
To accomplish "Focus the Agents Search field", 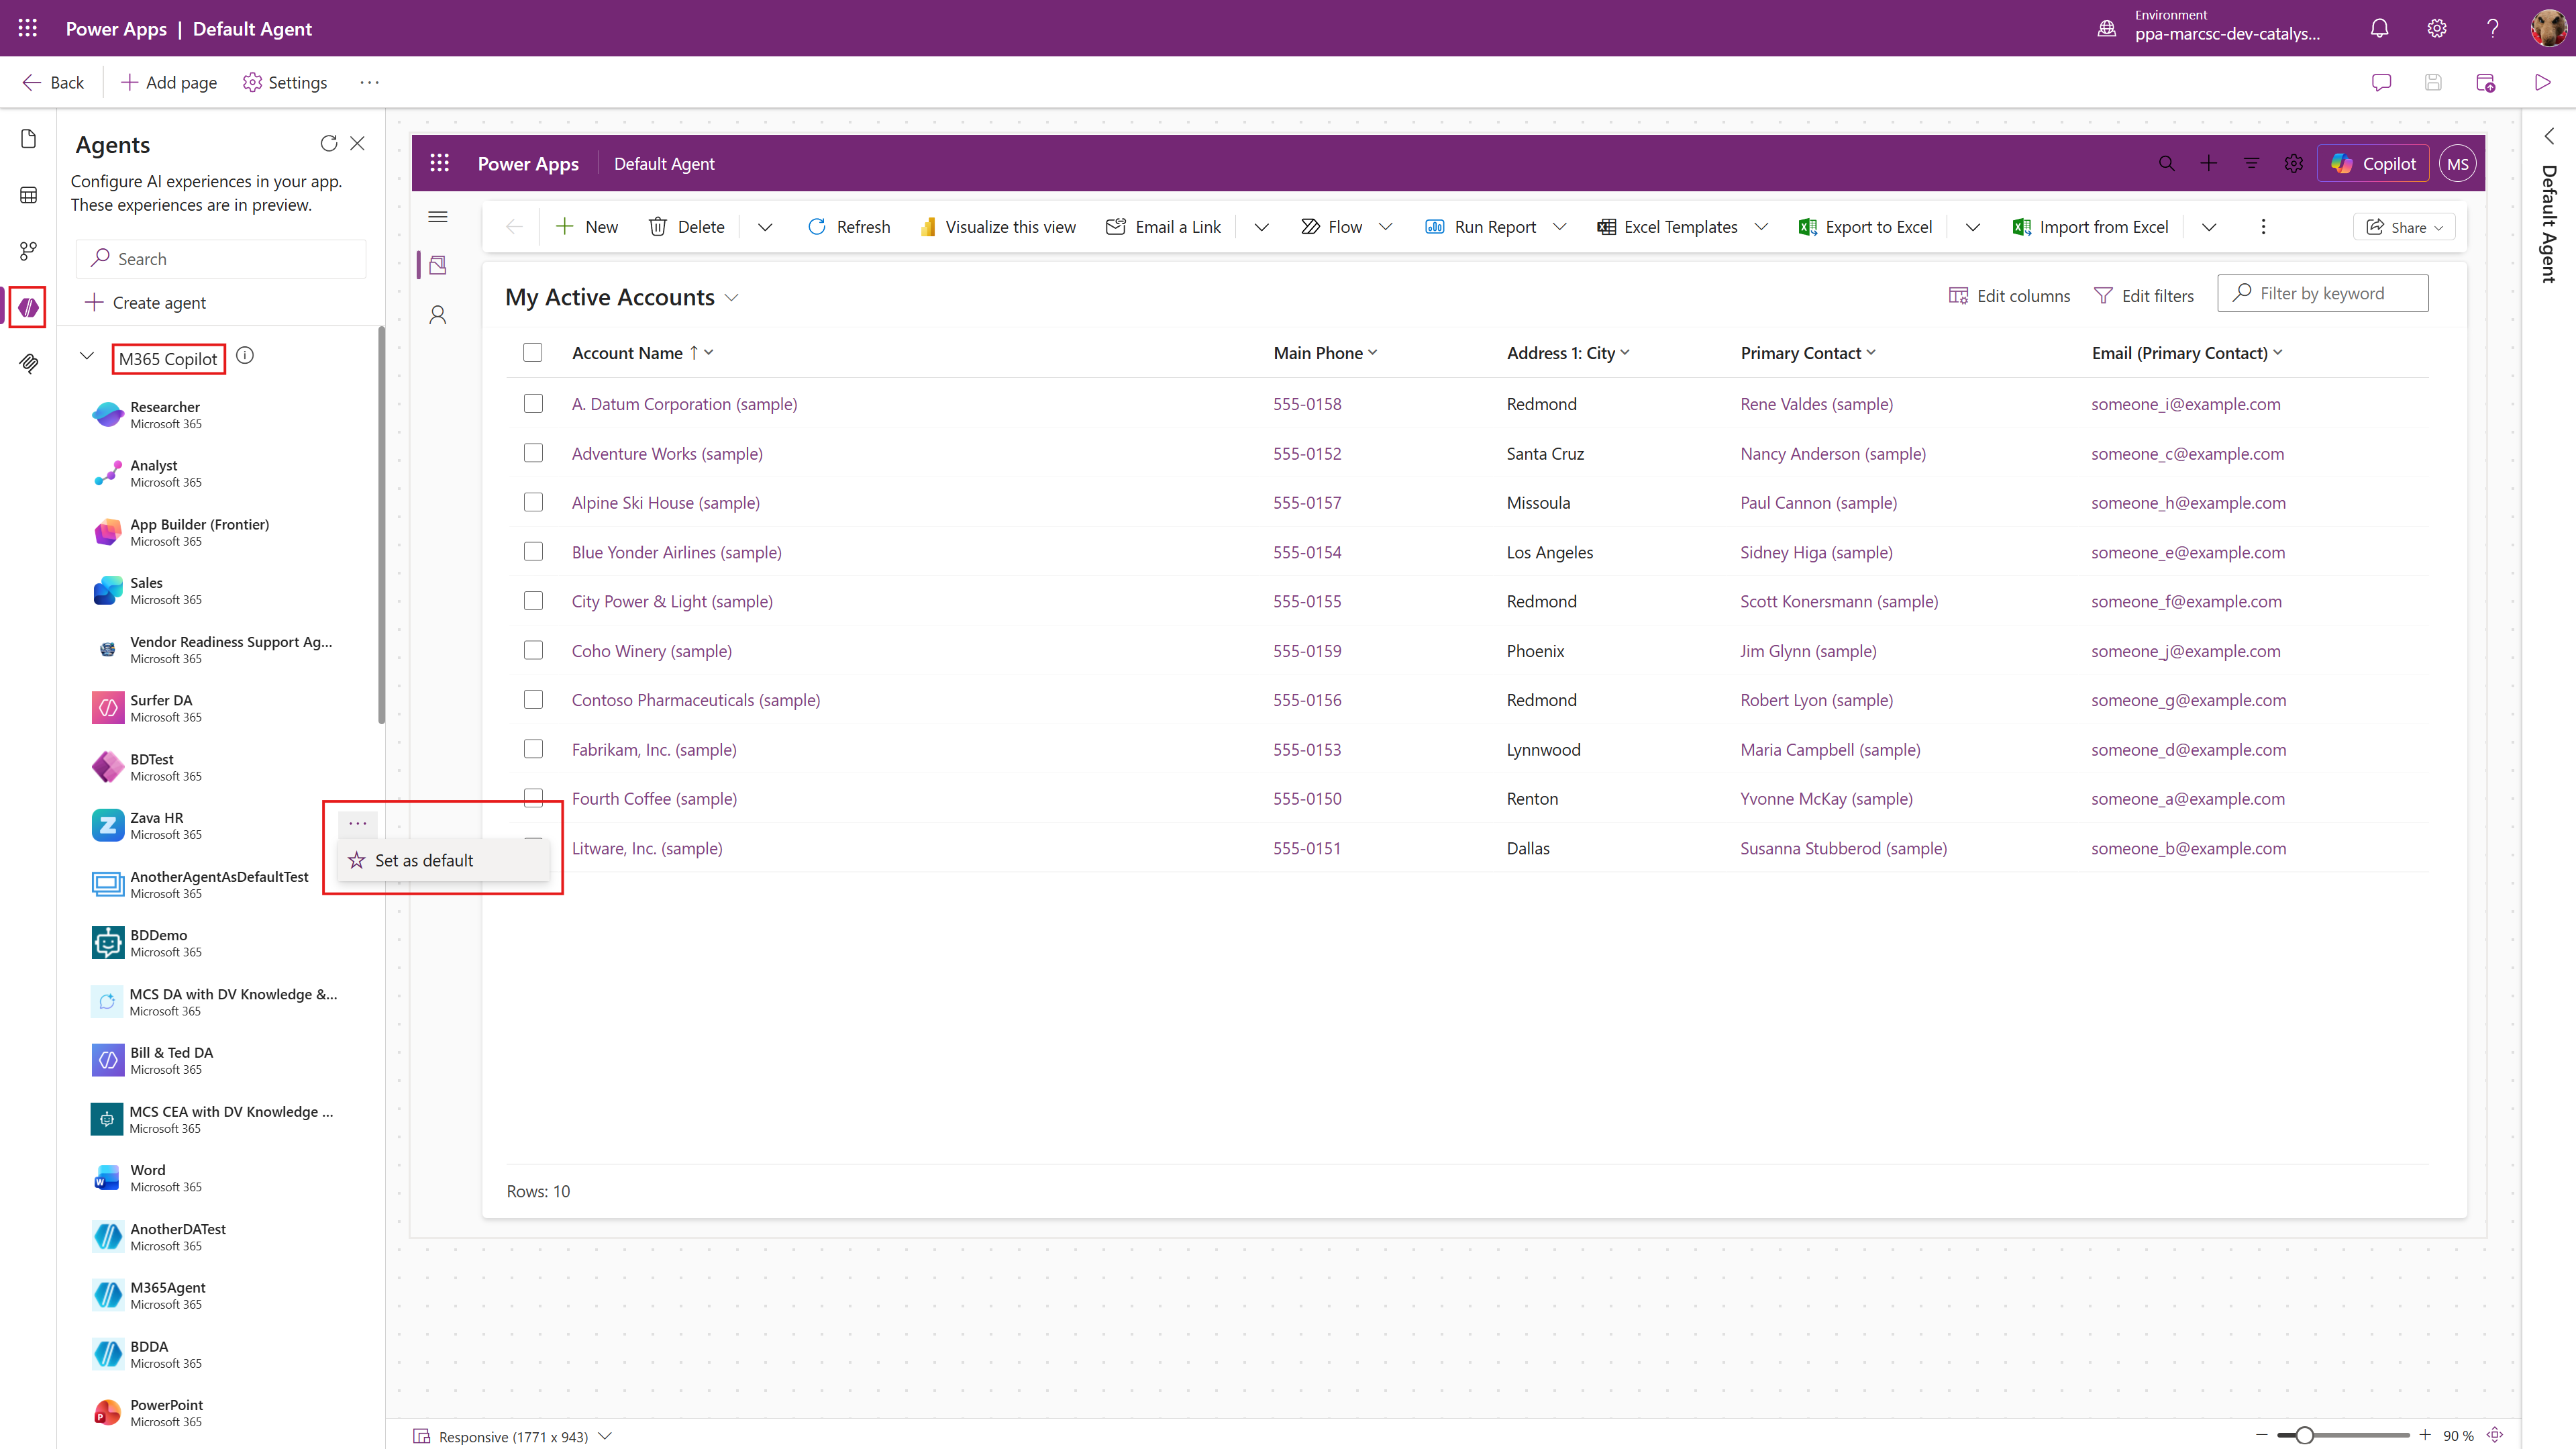I will 221,259.
